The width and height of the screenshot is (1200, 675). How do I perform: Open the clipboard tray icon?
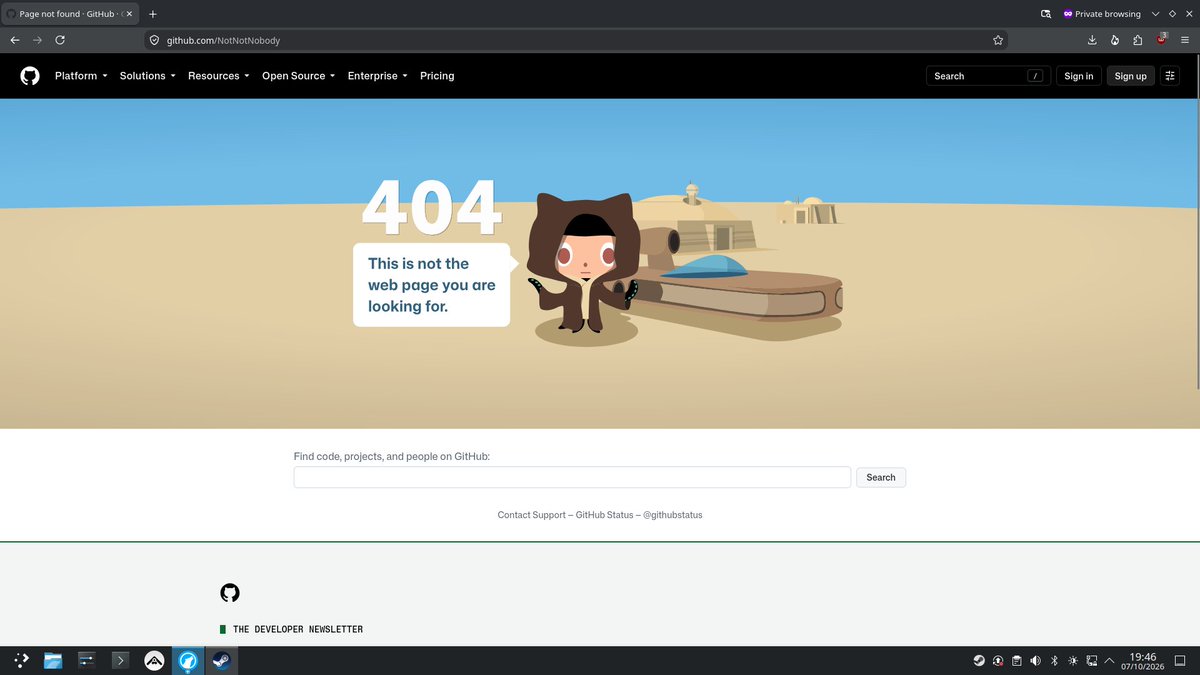1016,660
